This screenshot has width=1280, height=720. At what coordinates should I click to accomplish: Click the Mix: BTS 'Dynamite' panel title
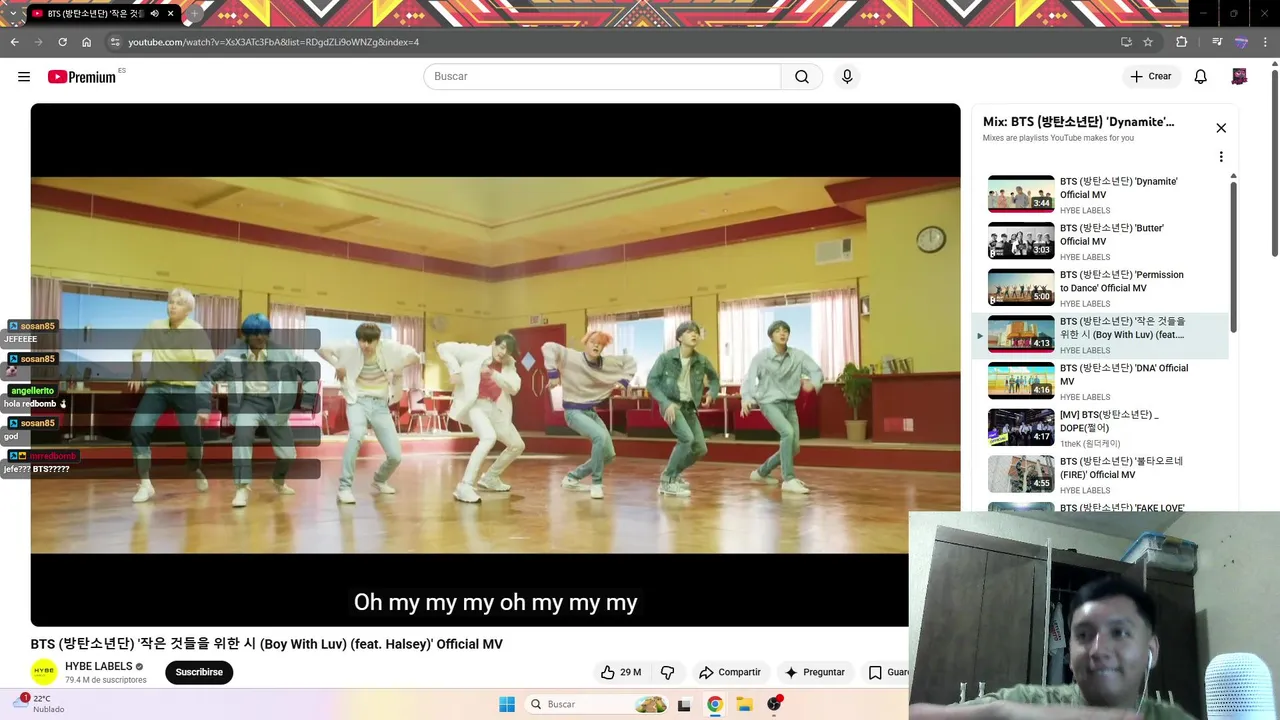(x=1079, y=122)
